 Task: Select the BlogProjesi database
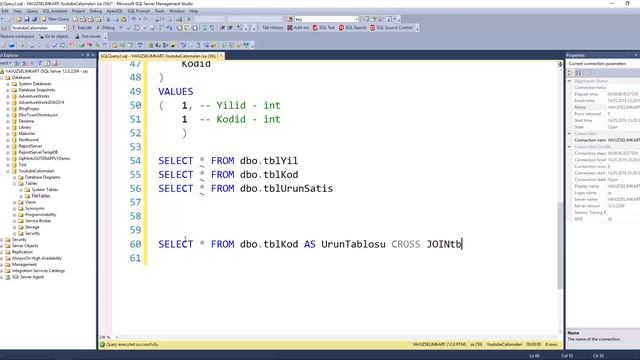point(29,109)
